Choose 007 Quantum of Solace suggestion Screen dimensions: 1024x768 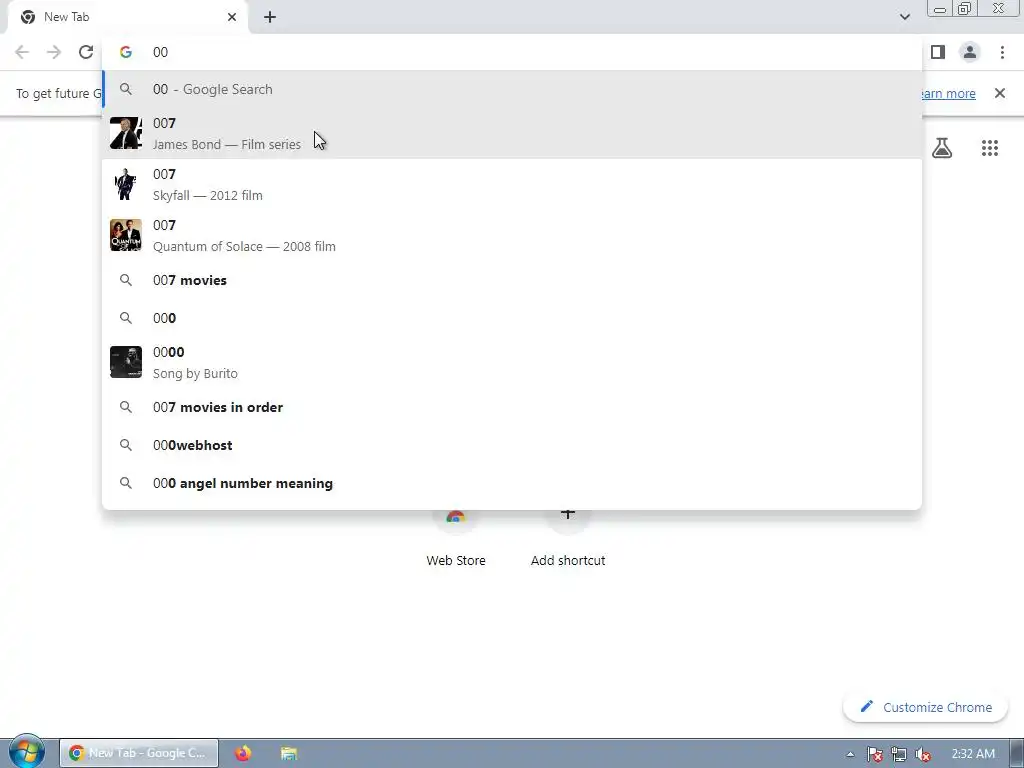tap(512, 235)
